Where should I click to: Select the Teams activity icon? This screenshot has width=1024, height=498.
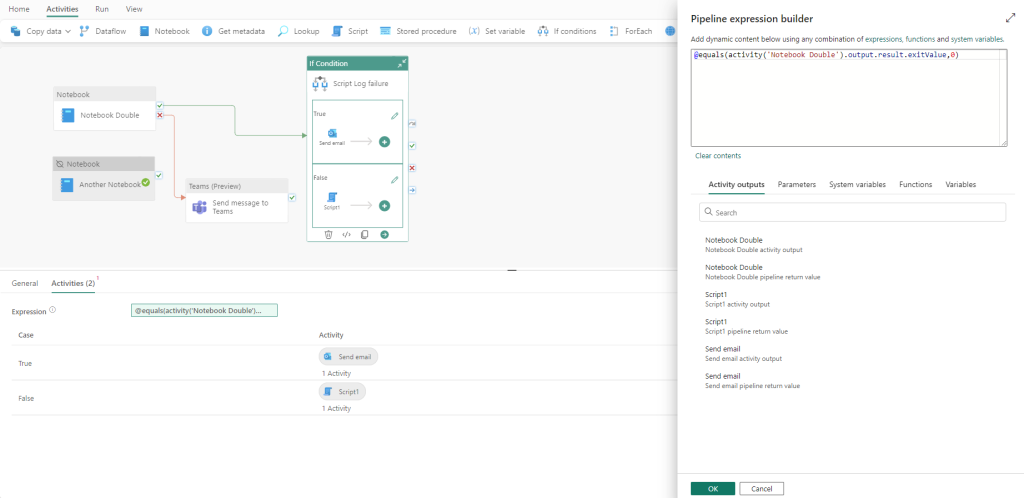coord(199,208)
